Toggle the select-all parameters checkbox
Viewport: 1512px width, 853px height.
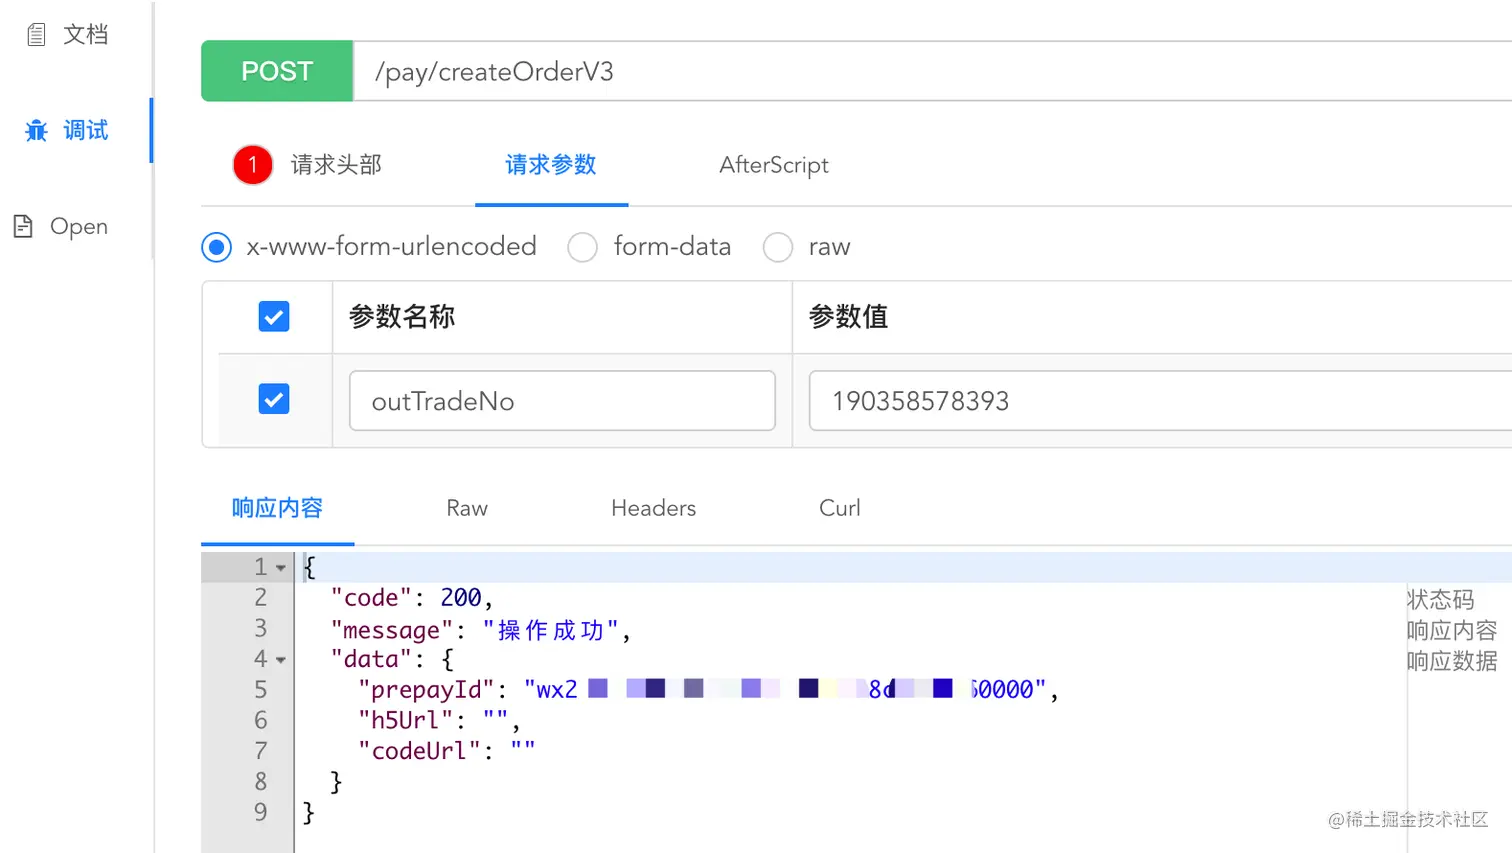(x=273, y=316)
